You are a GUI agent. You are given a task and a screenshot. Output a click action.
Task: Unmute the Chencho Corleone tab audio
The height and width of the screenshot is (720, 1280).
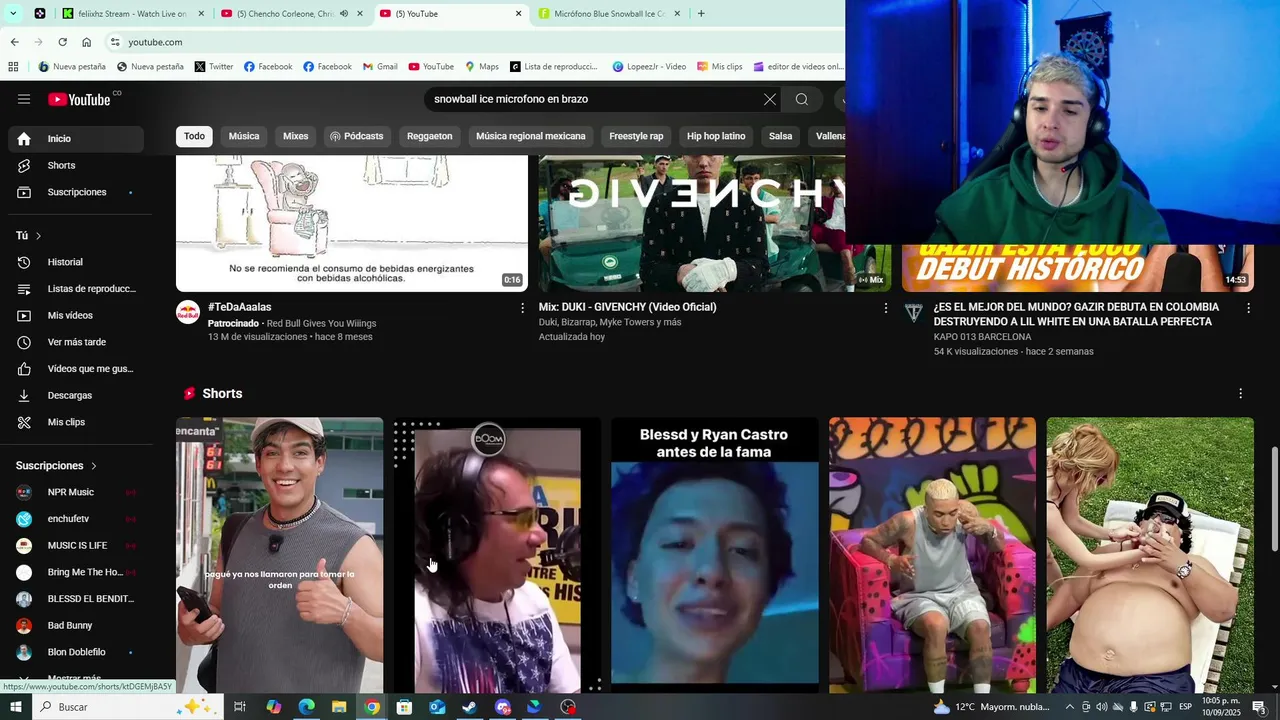tap(343, 14)
